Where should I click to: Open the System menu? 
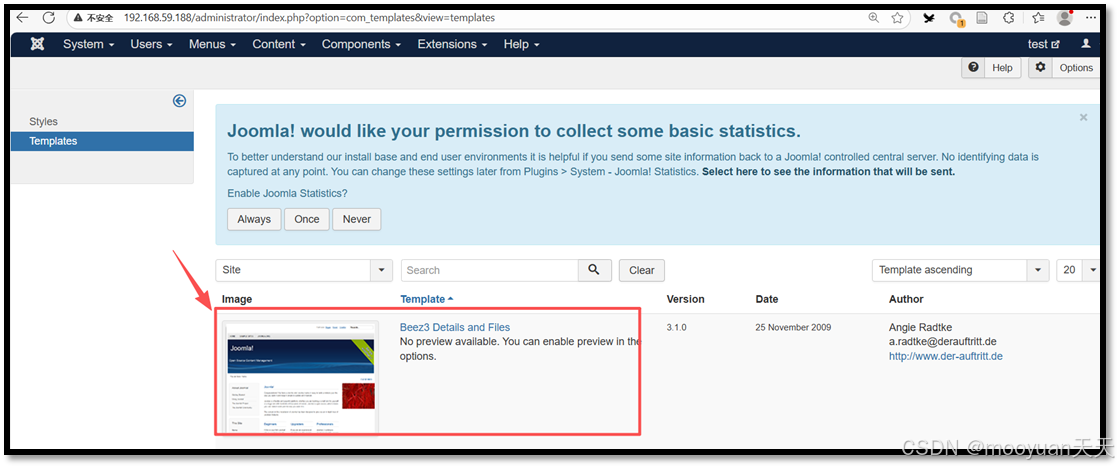click(88, 44)
